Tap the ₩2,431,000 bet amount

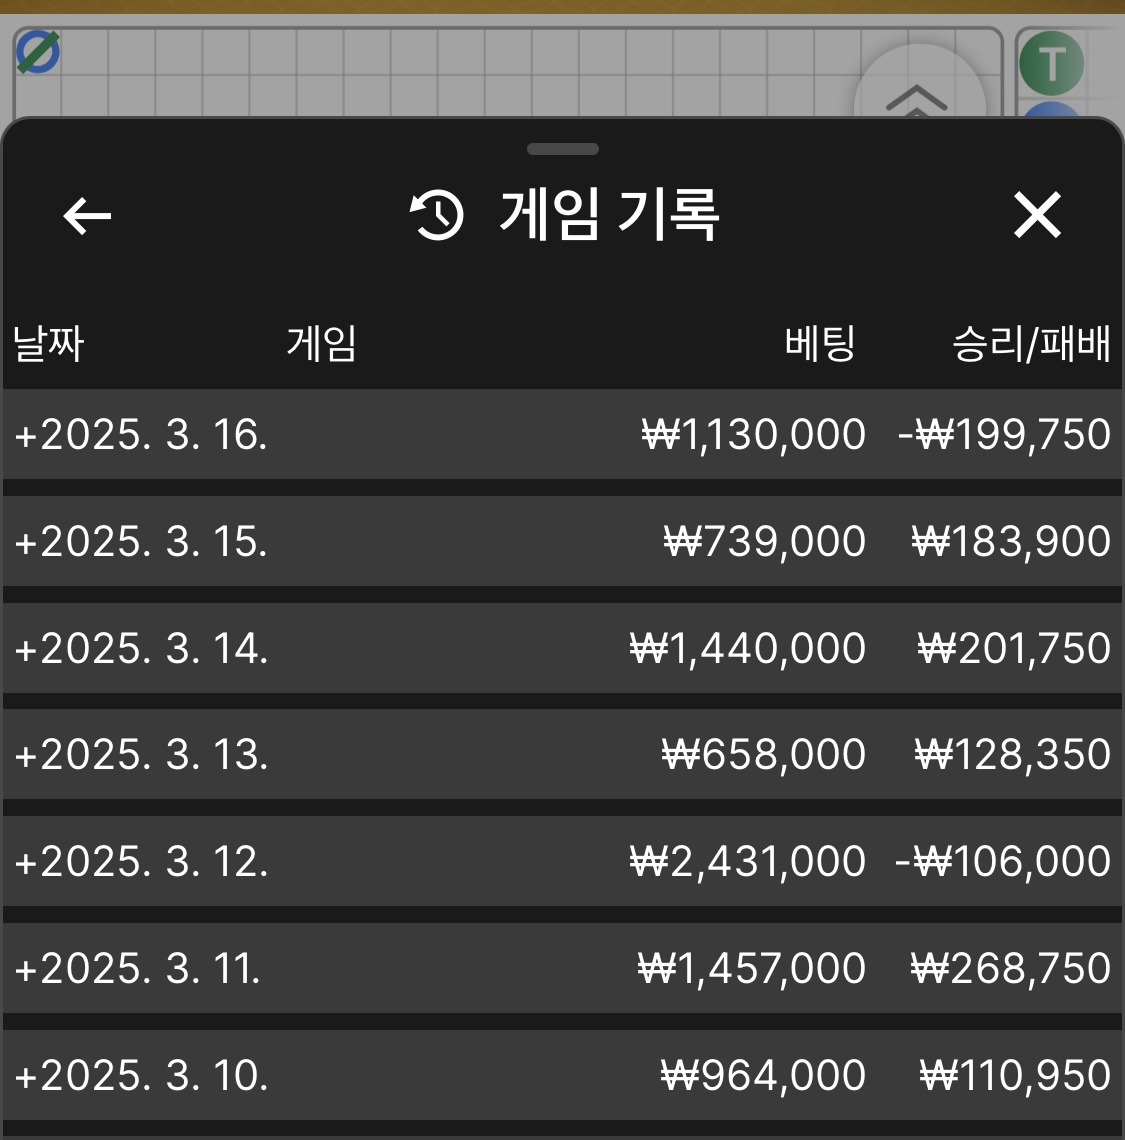tap(748, 862)
